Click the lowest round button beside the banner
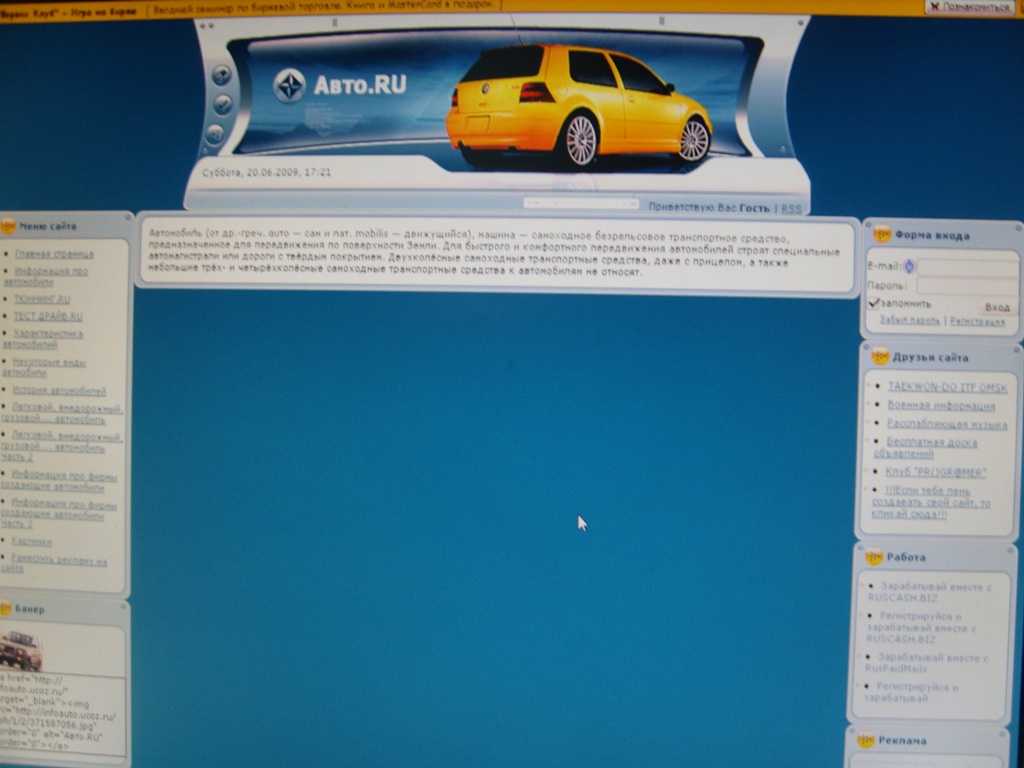This screenshot has height=768, width=1024. pos(215,135)
